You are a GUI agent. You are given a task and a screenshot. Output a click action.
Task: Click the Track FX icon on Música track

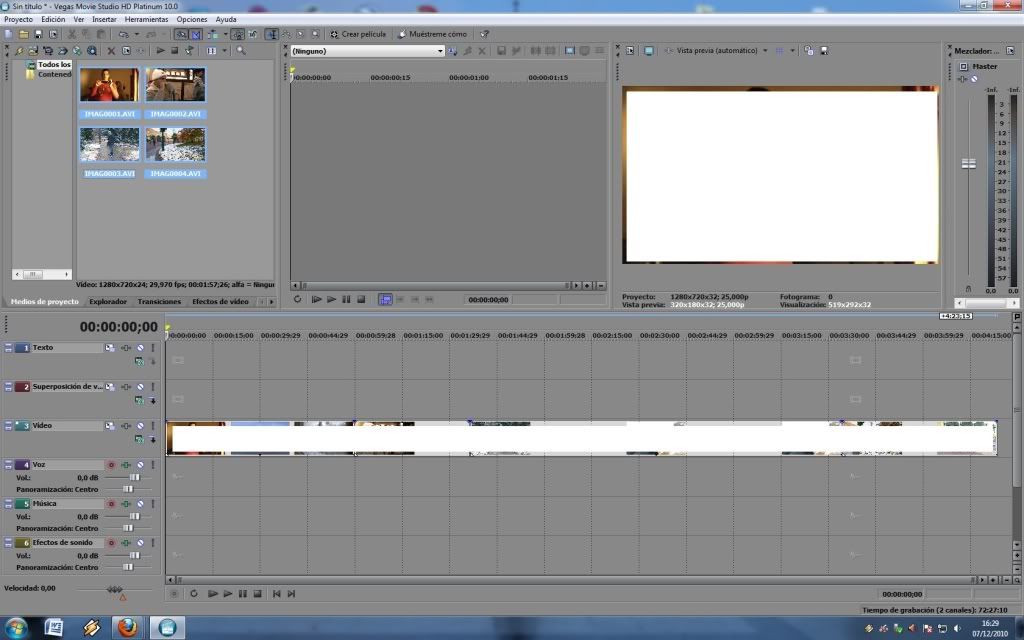pyautogui.click(x=126, y=504)
